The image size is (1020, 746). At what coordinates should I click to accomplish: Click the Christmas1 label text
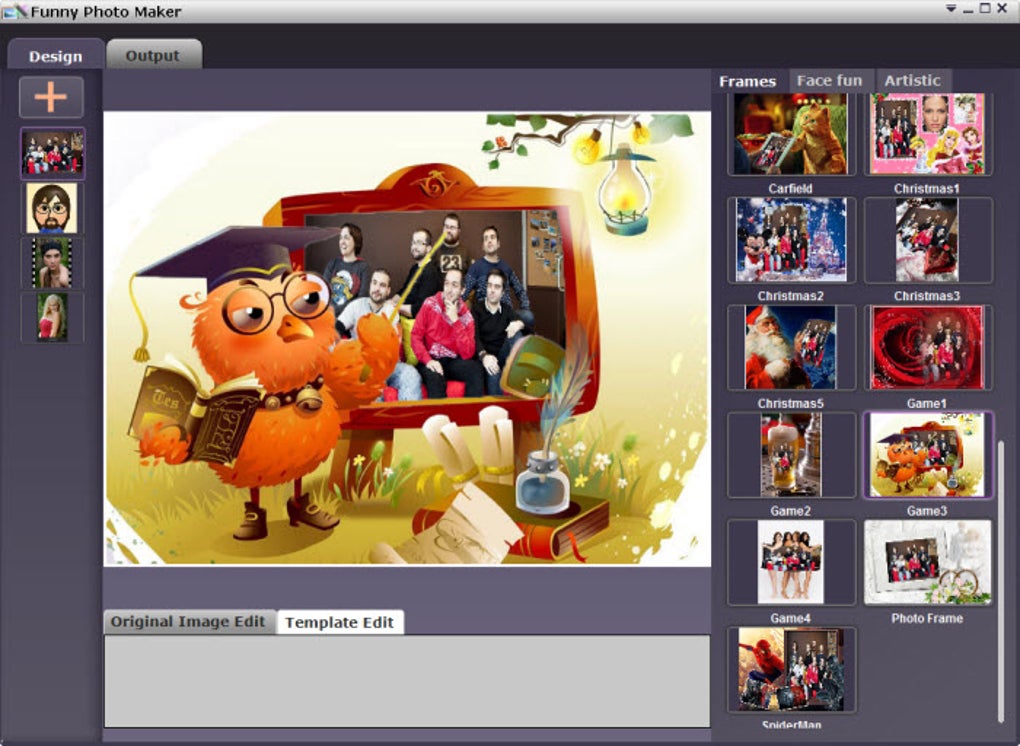[927, 189]
